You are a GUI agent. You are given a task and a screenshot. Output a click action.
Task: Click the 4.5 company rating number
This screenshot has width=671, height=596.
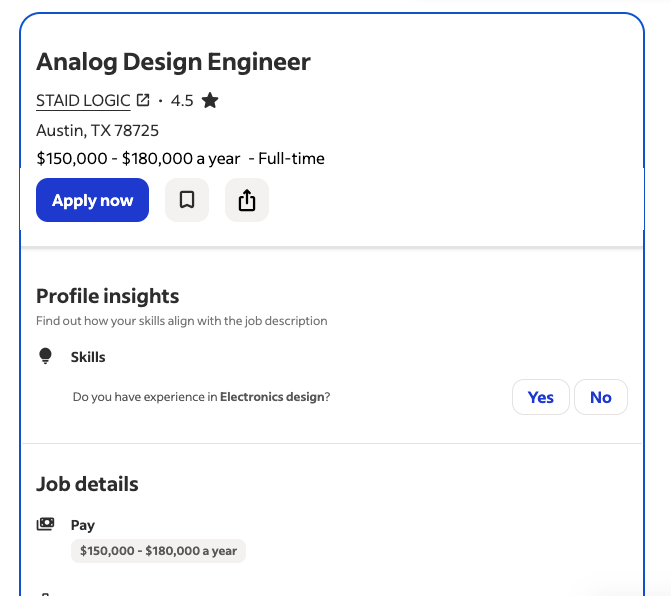point(182,100)
